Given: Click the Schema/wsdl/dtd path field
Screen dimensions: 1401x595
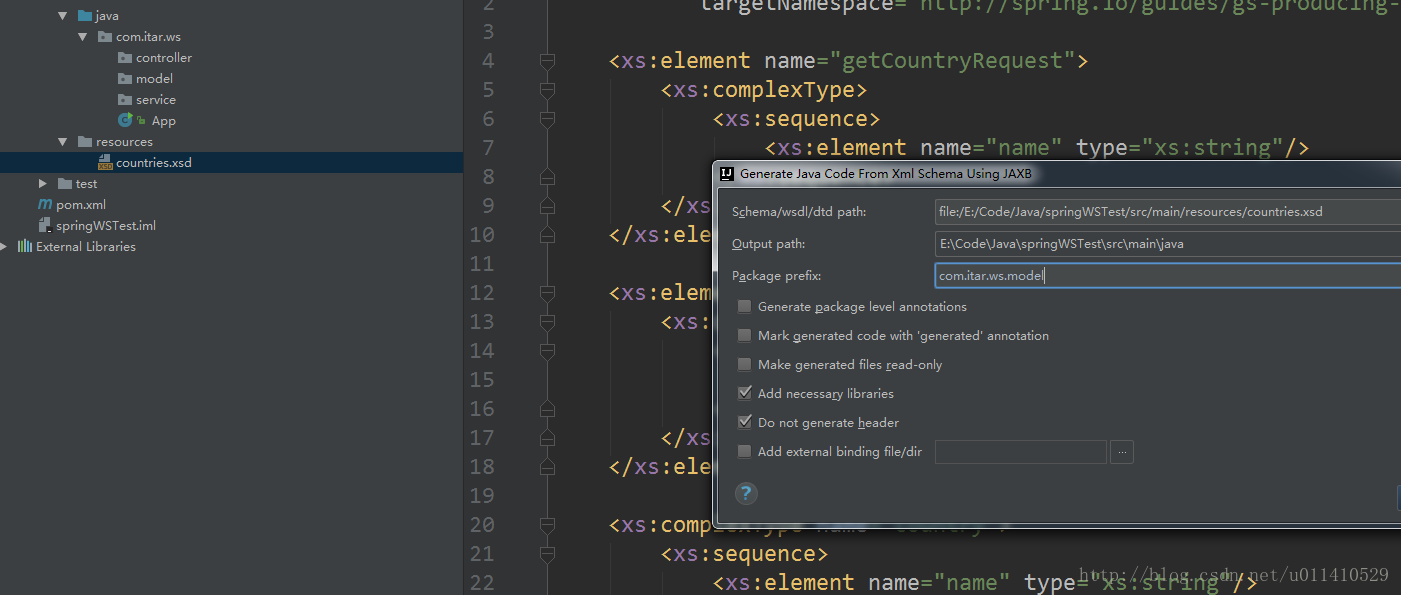Looking at the screenshot, I should 1167,212.
